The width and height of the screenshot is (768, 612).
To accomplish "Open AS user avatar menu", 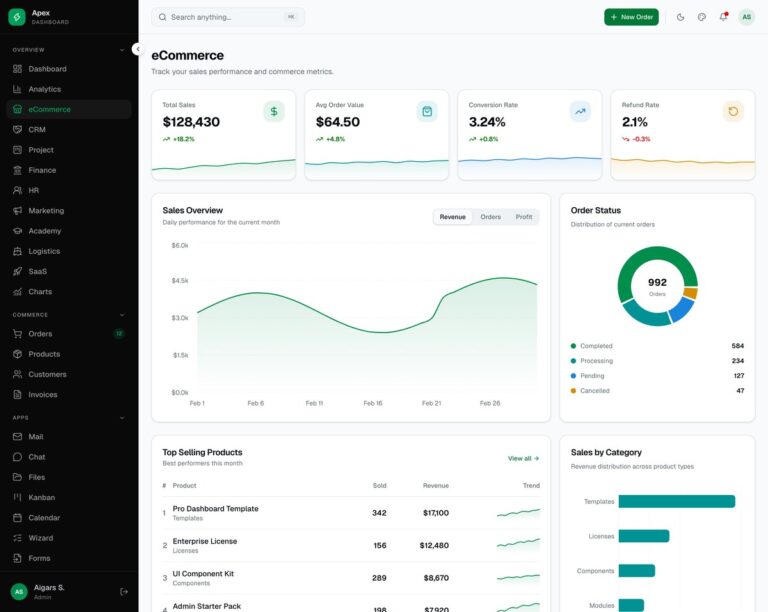I will 746,17.
